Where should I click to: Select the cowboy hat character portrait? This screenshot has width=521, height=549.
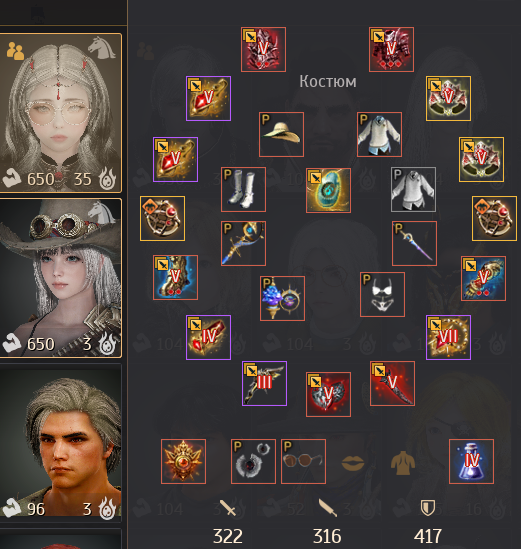61,278
